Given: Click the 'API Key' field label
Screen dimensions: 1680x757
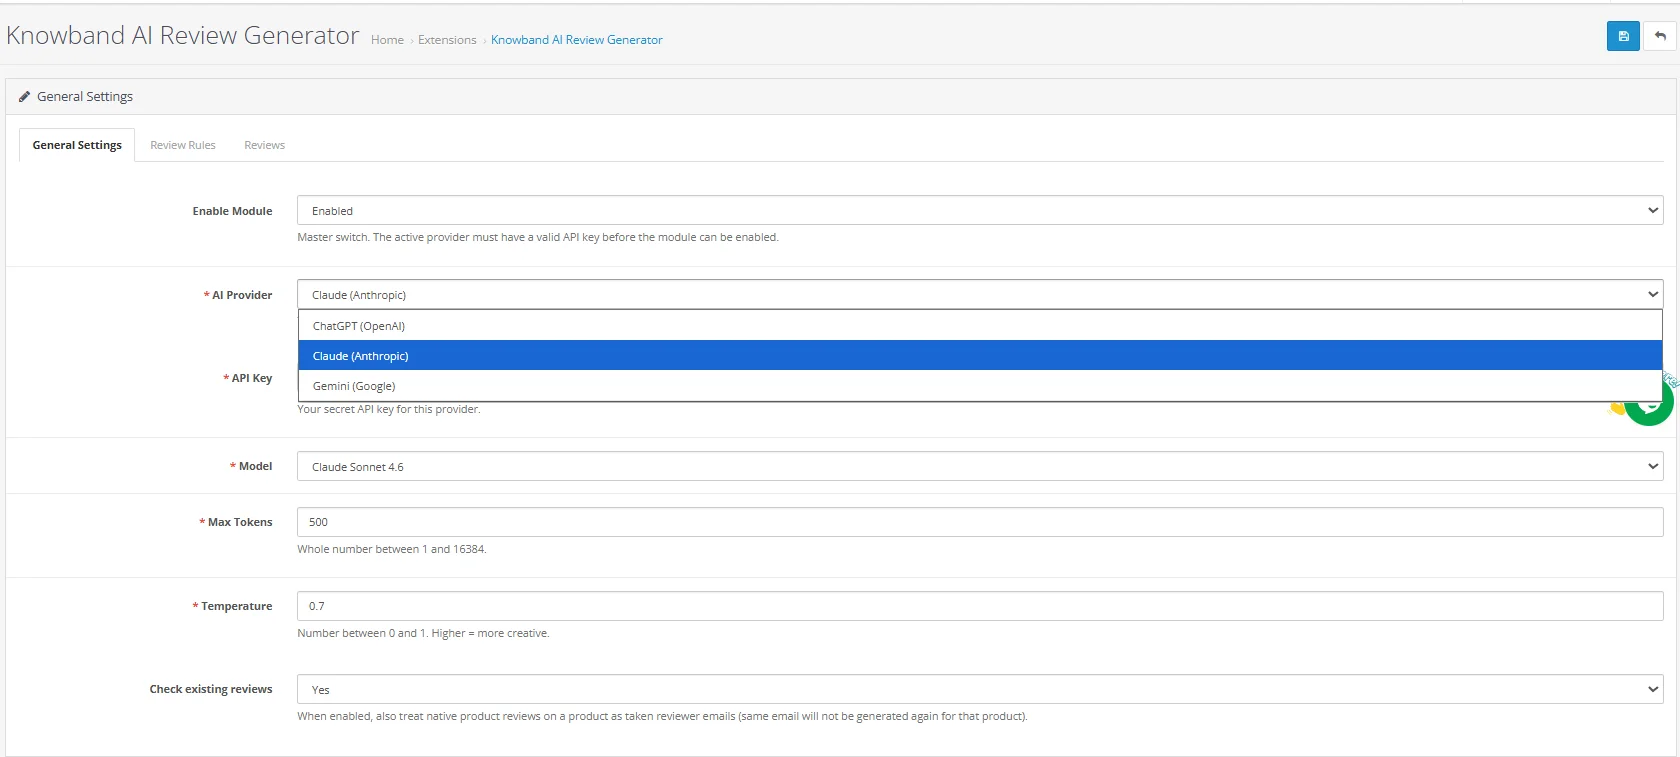Looking at the screenshot, I should pos(248,378).
